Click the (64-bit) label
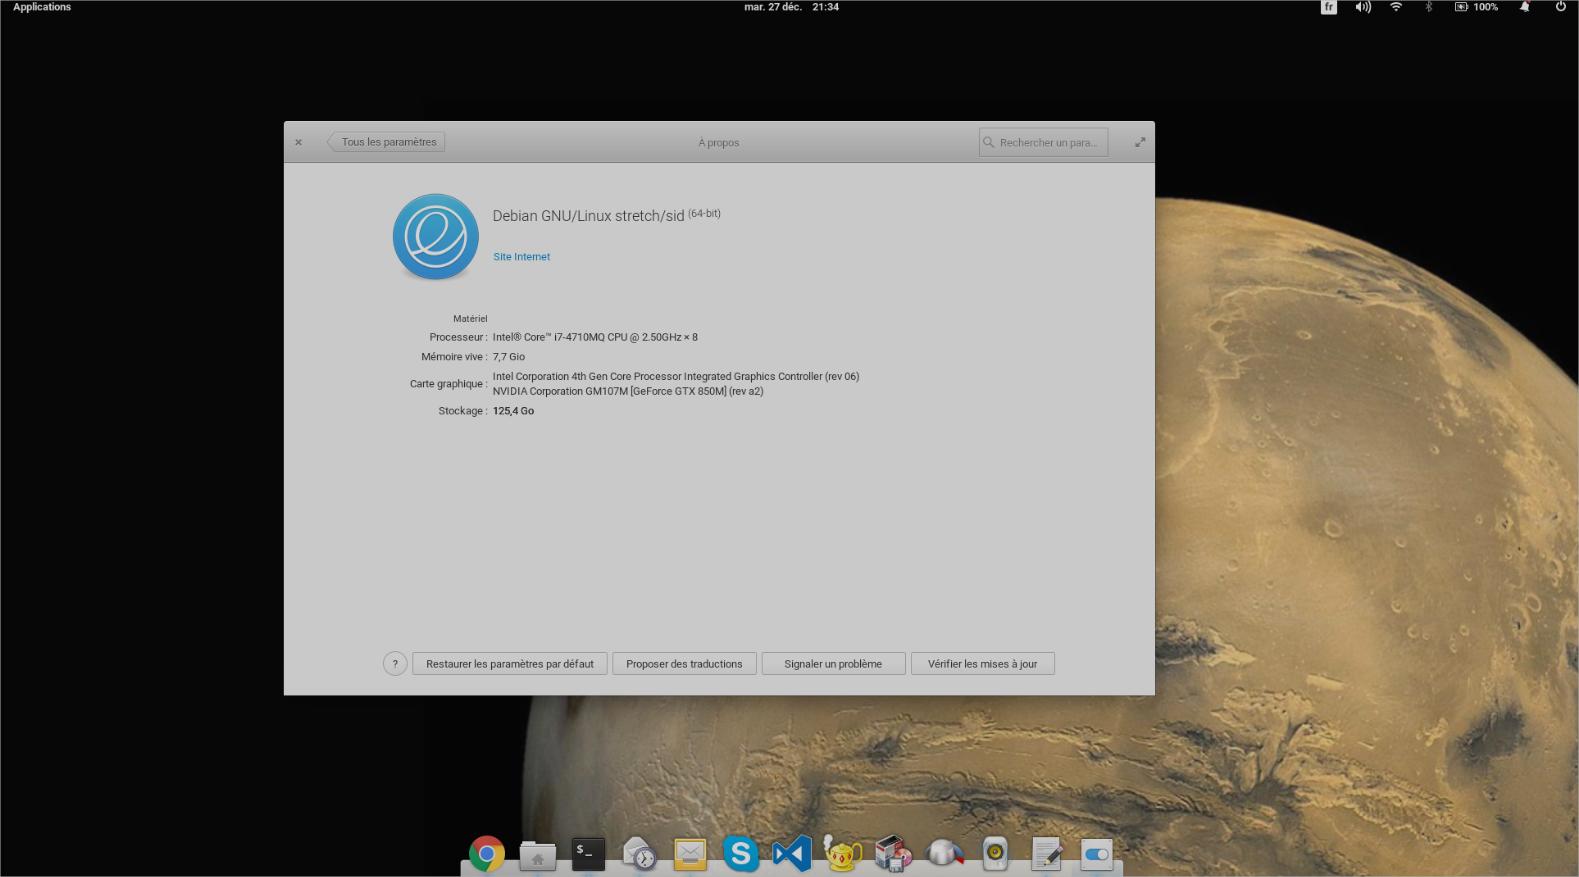The width and height of the screenshot is (1579, 877). pos(704,213)
